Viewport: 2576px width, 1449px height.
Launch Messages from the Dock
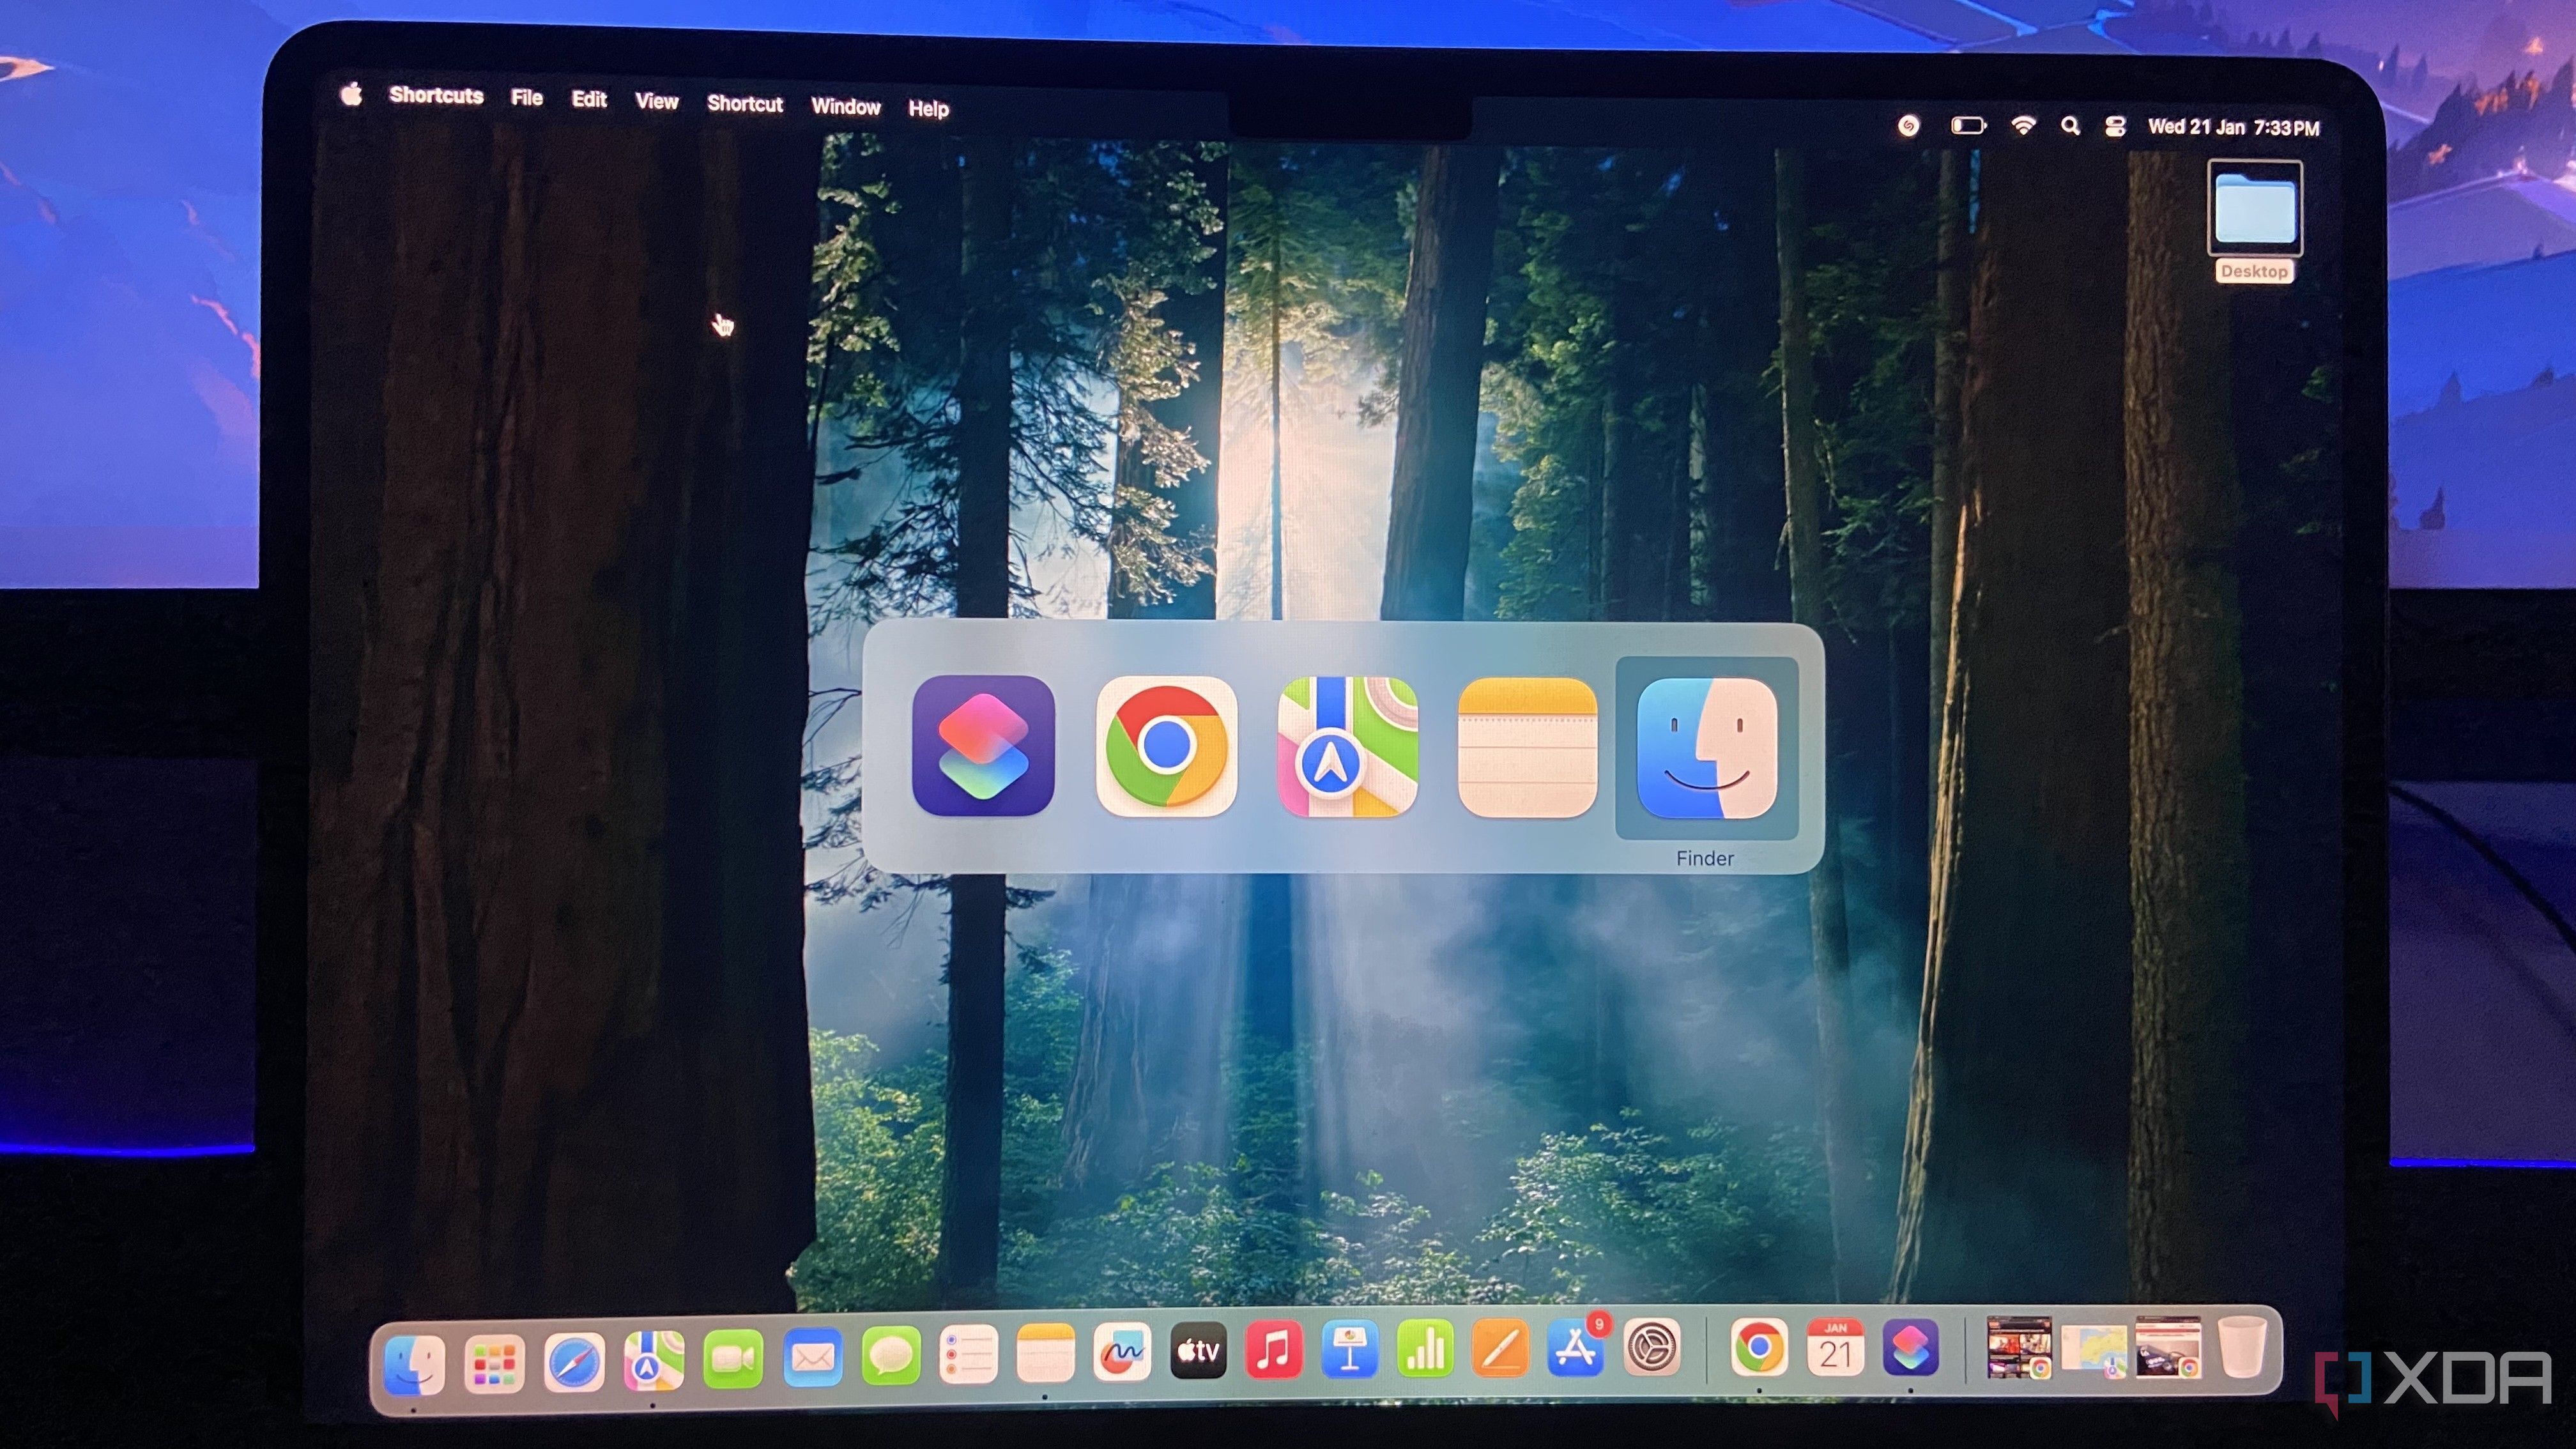(x=890, y=1356)
